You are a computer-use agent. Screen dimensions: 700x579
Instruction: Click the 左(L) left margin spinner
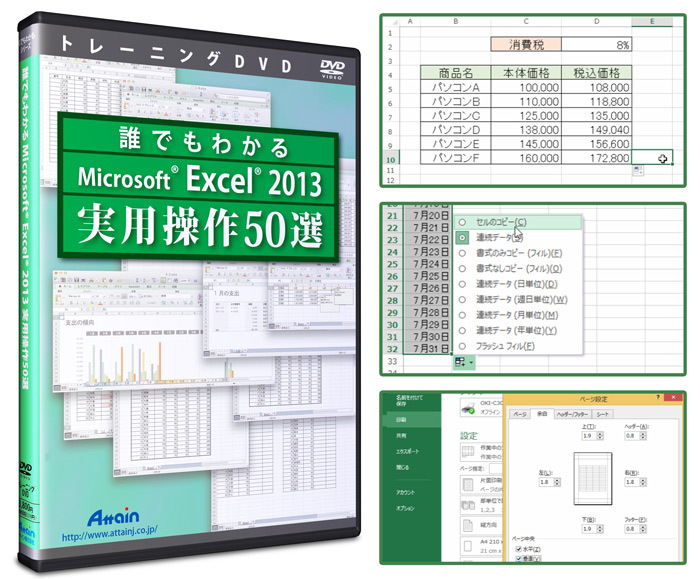[x=557, y=482]
